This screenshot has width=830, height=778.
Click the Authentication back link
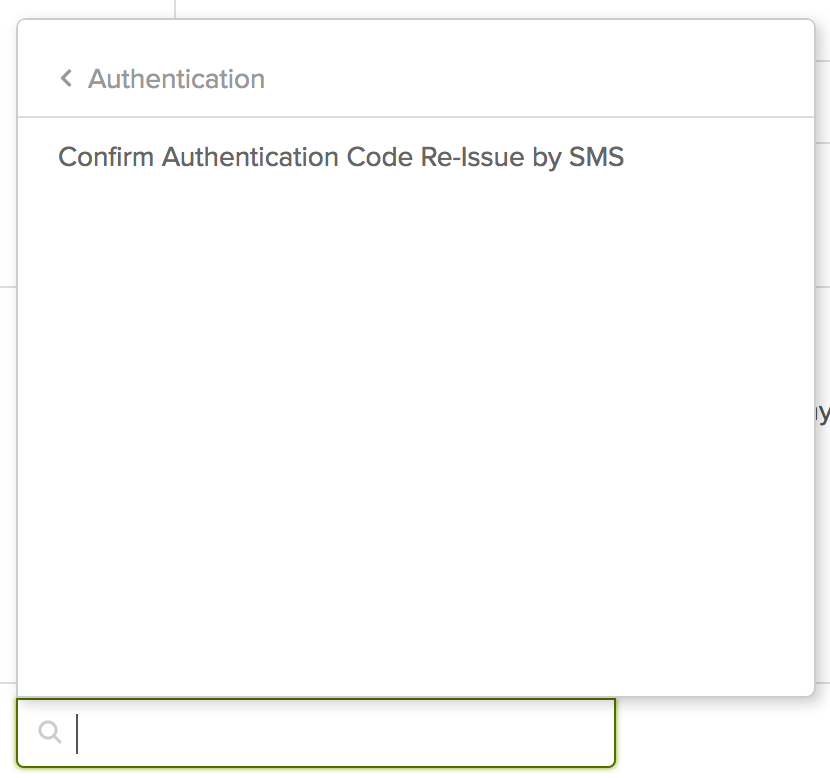[162, 79]
